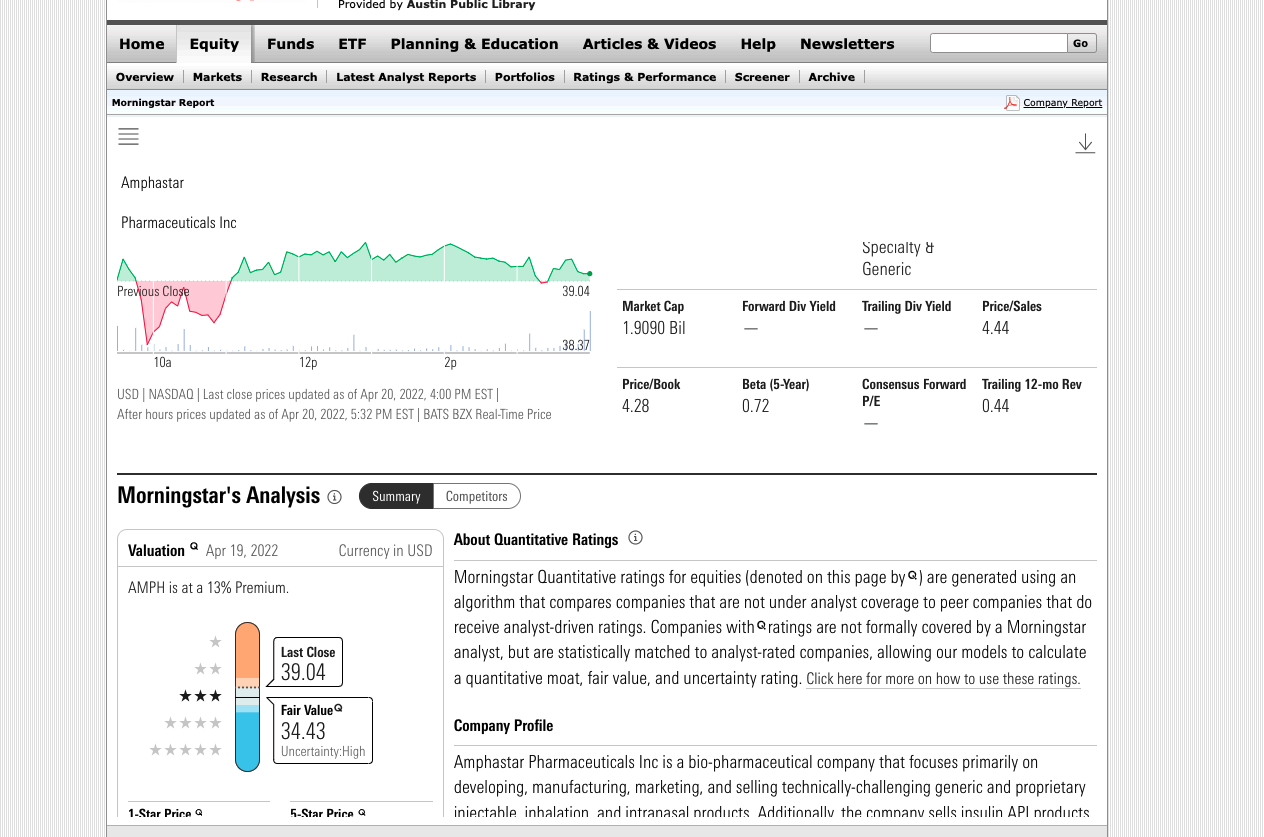Click the 'AMPH is at a 13% Premium.' text
Image resolution: width=1264 pixels, height=837 pixels.
point(208,588)
